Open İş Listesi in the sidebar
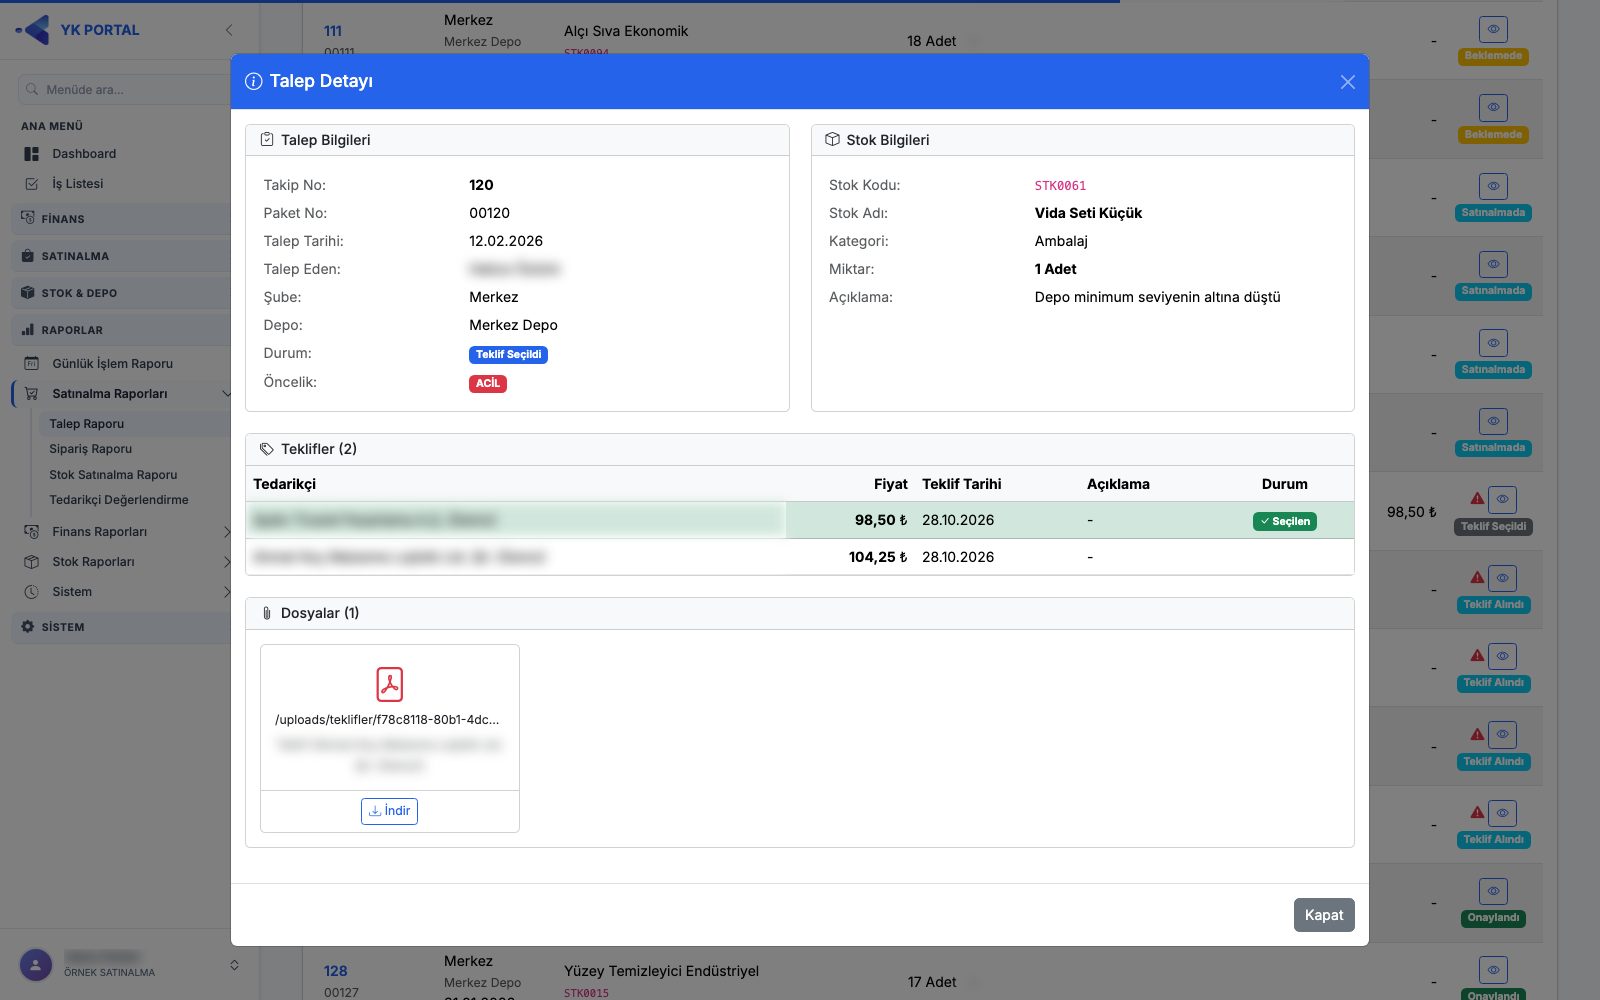This screenshot has height=1000, width=1600. [x=78, y=184]
